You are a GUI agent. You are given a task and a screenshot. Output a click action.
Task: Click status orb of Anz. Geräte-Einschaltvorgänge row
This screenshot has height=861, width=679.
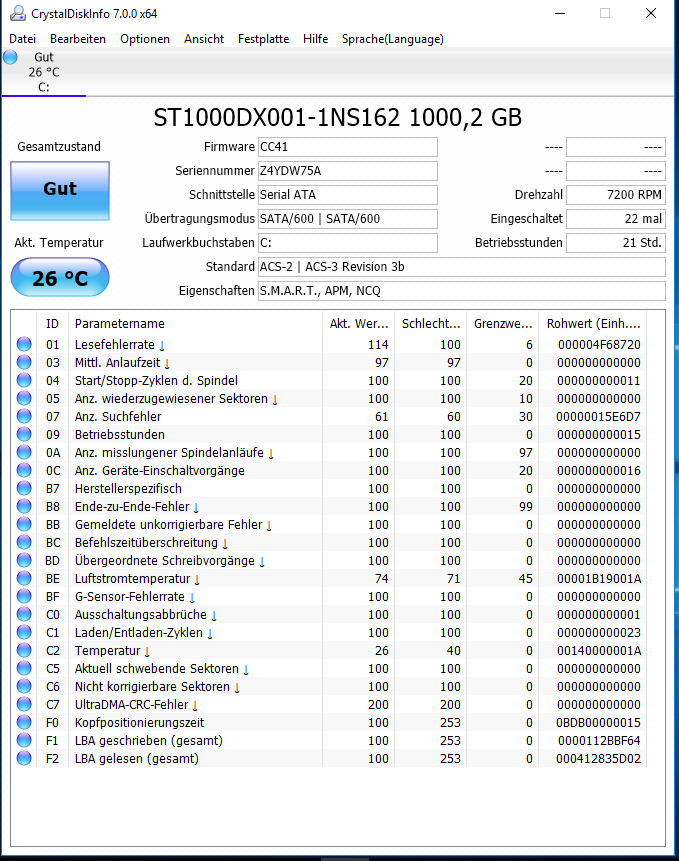pyautogui.click(x=24, y=471)
